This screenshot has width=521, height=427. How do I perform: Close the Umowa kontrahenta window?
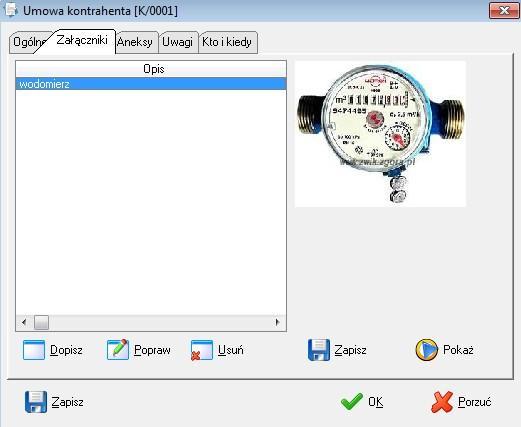(x=504, y=11)
